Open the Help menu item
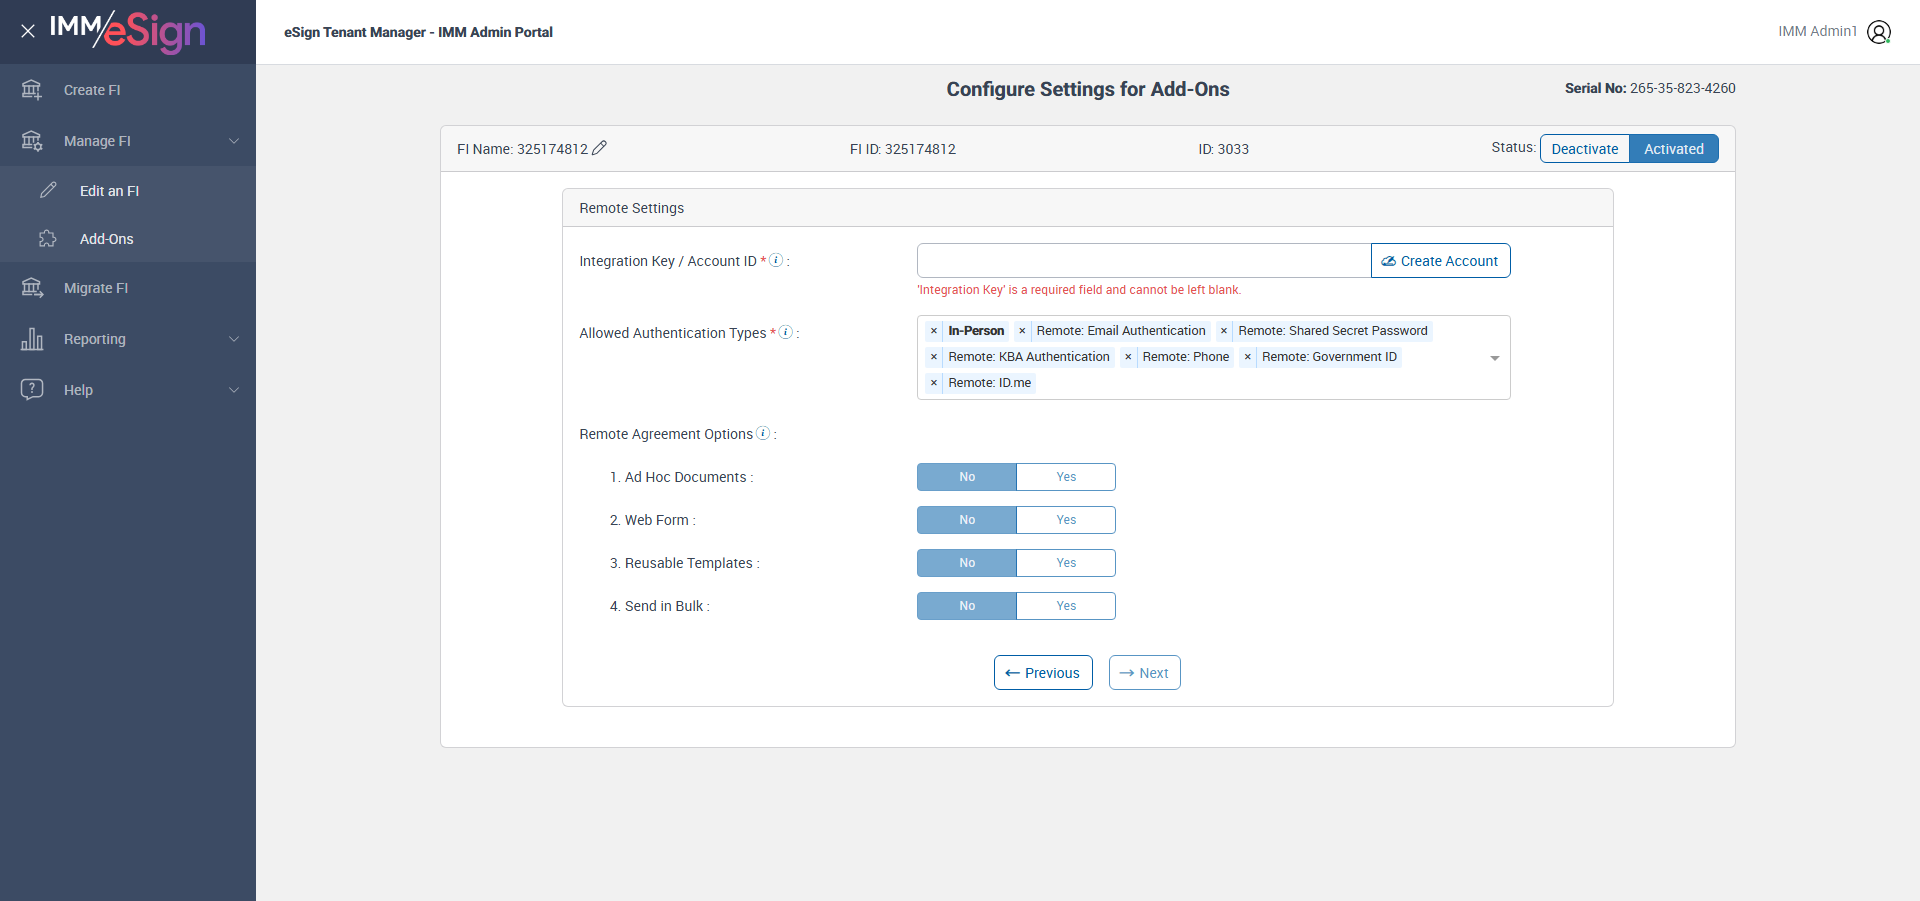Image resolution: width=1920 pixels, height=901 pixels. (x=128, y=390)
